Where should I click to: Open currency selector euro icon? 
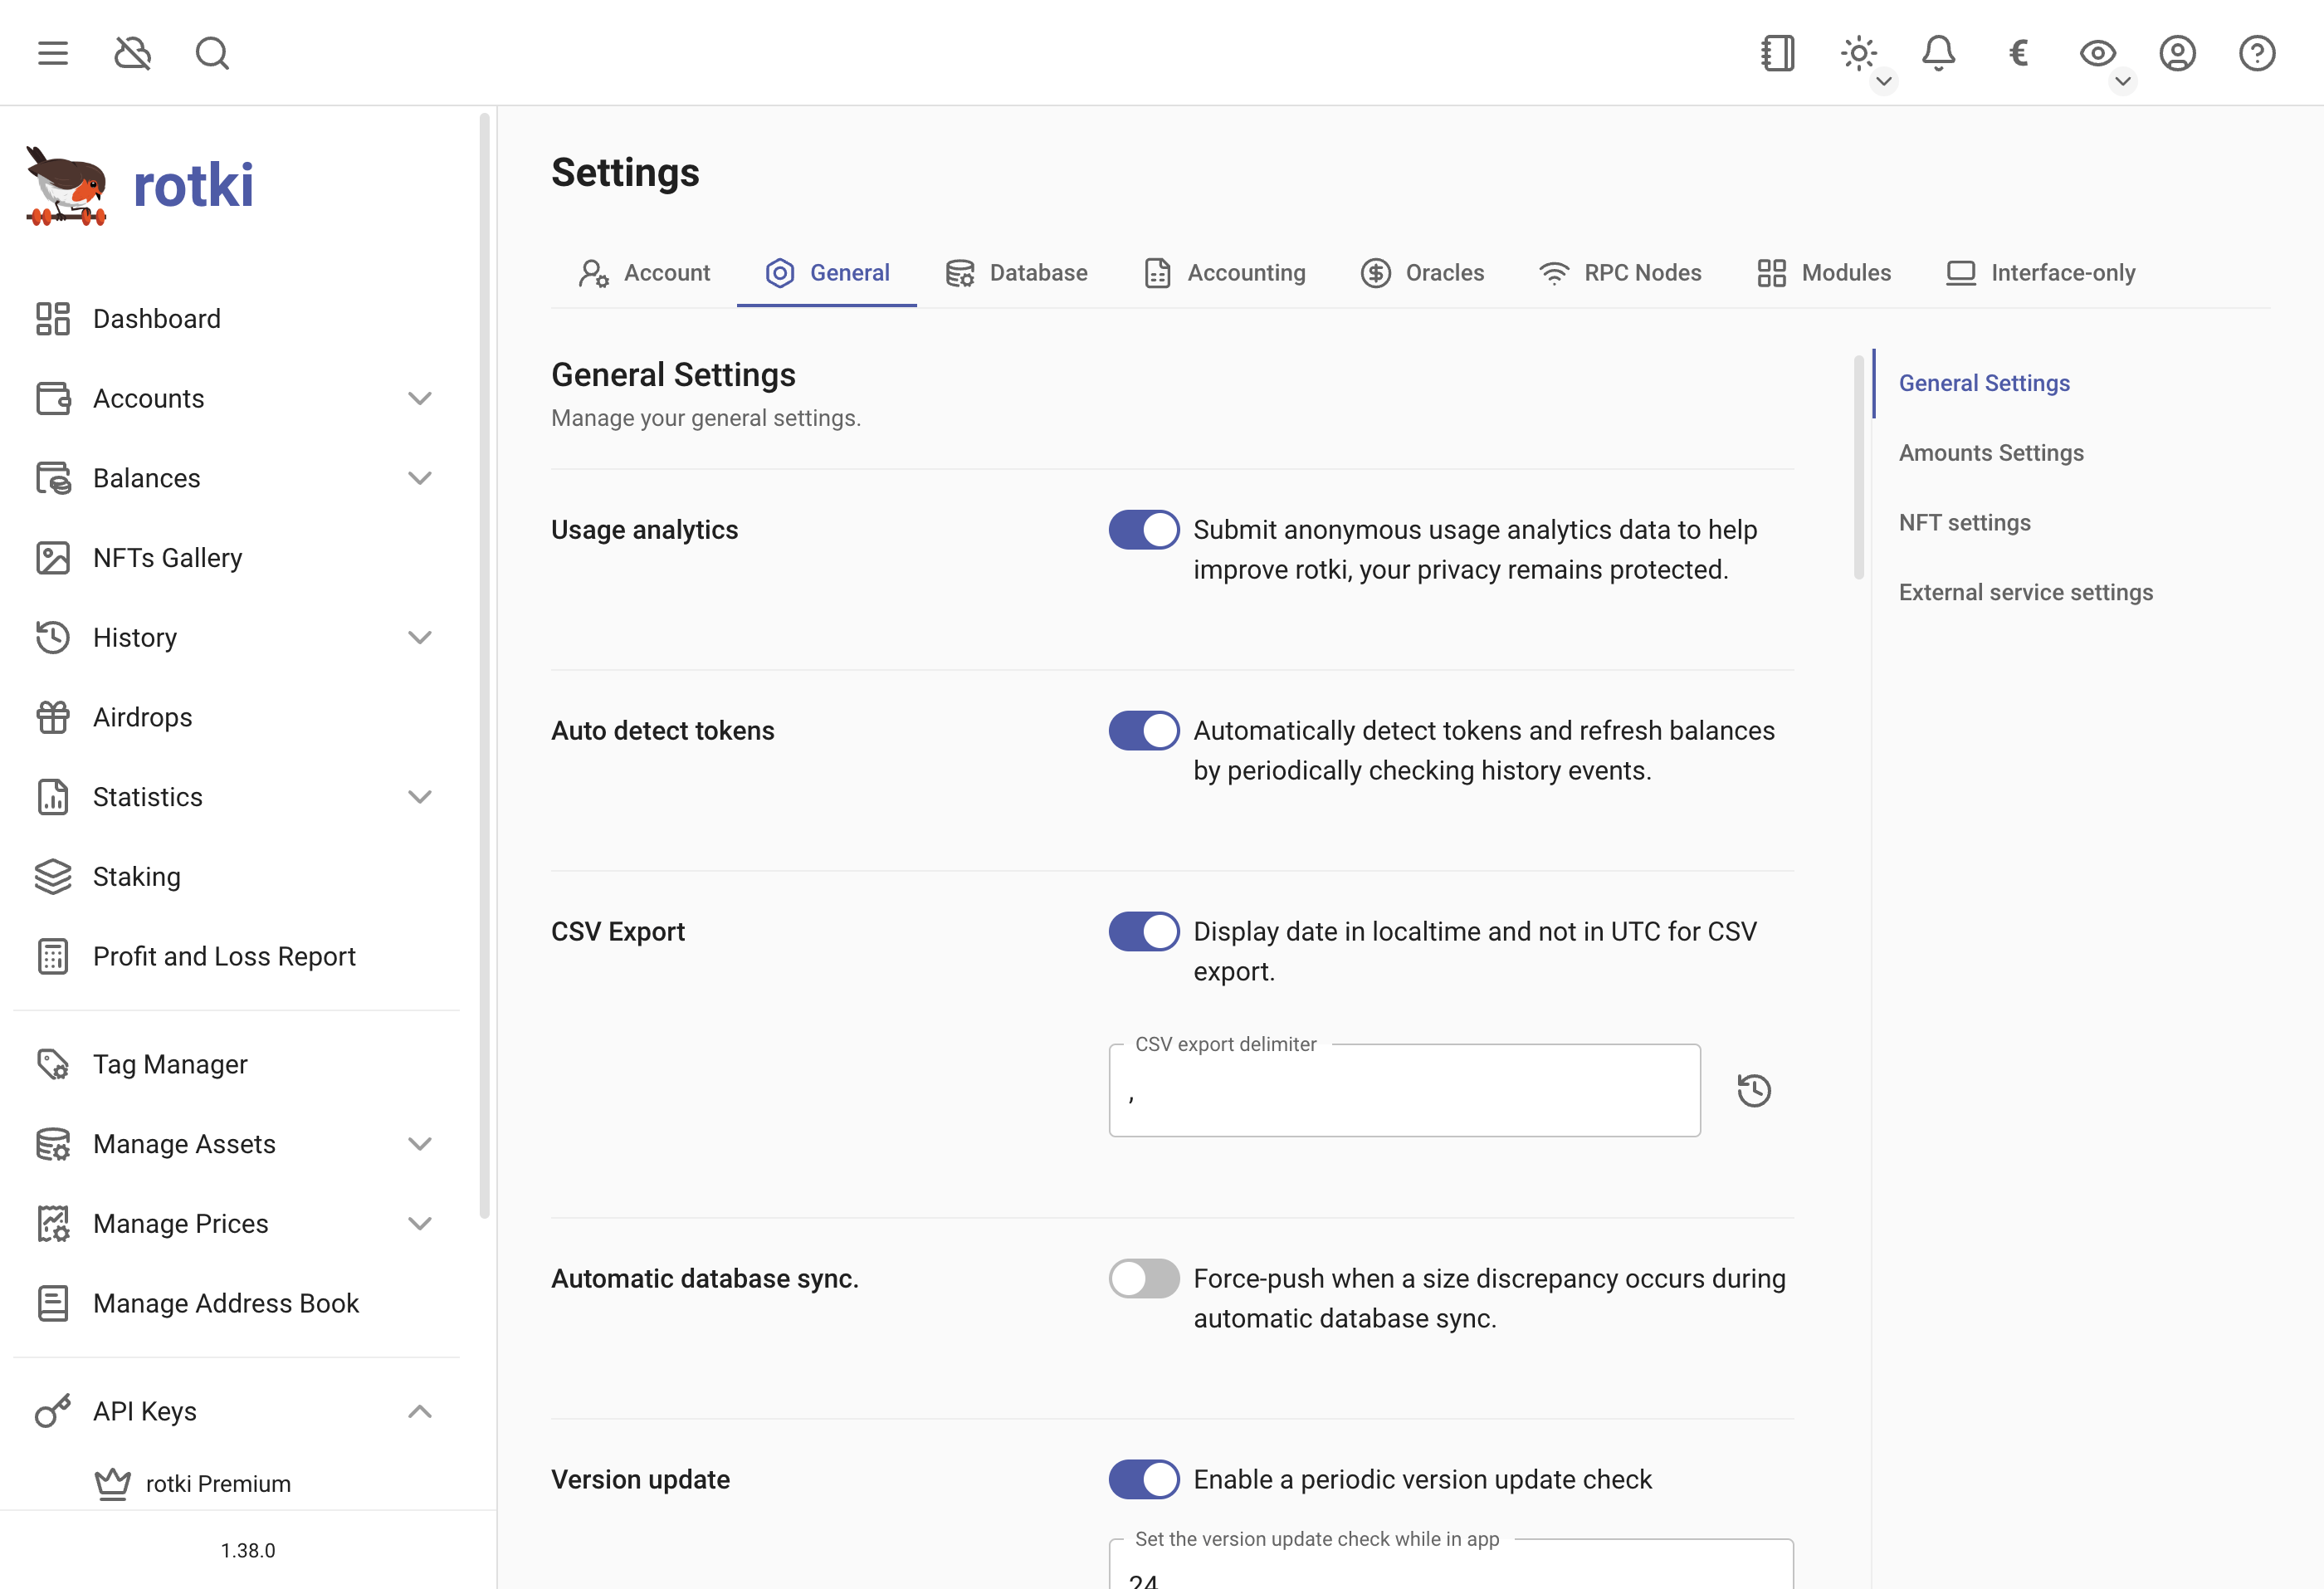(x=2018, y=53)
